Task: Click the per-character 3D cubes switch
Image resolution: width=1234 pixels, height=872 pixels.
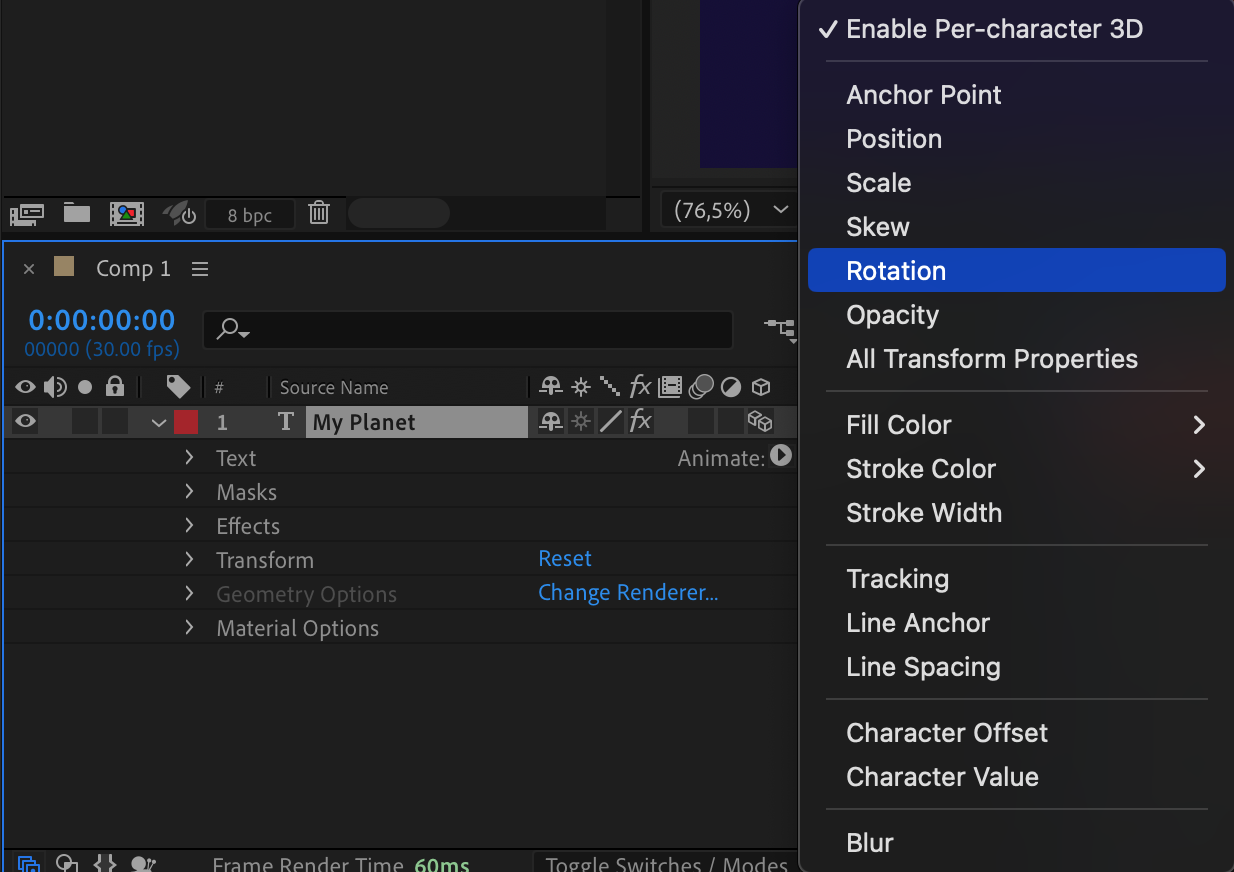Action: 760,422
